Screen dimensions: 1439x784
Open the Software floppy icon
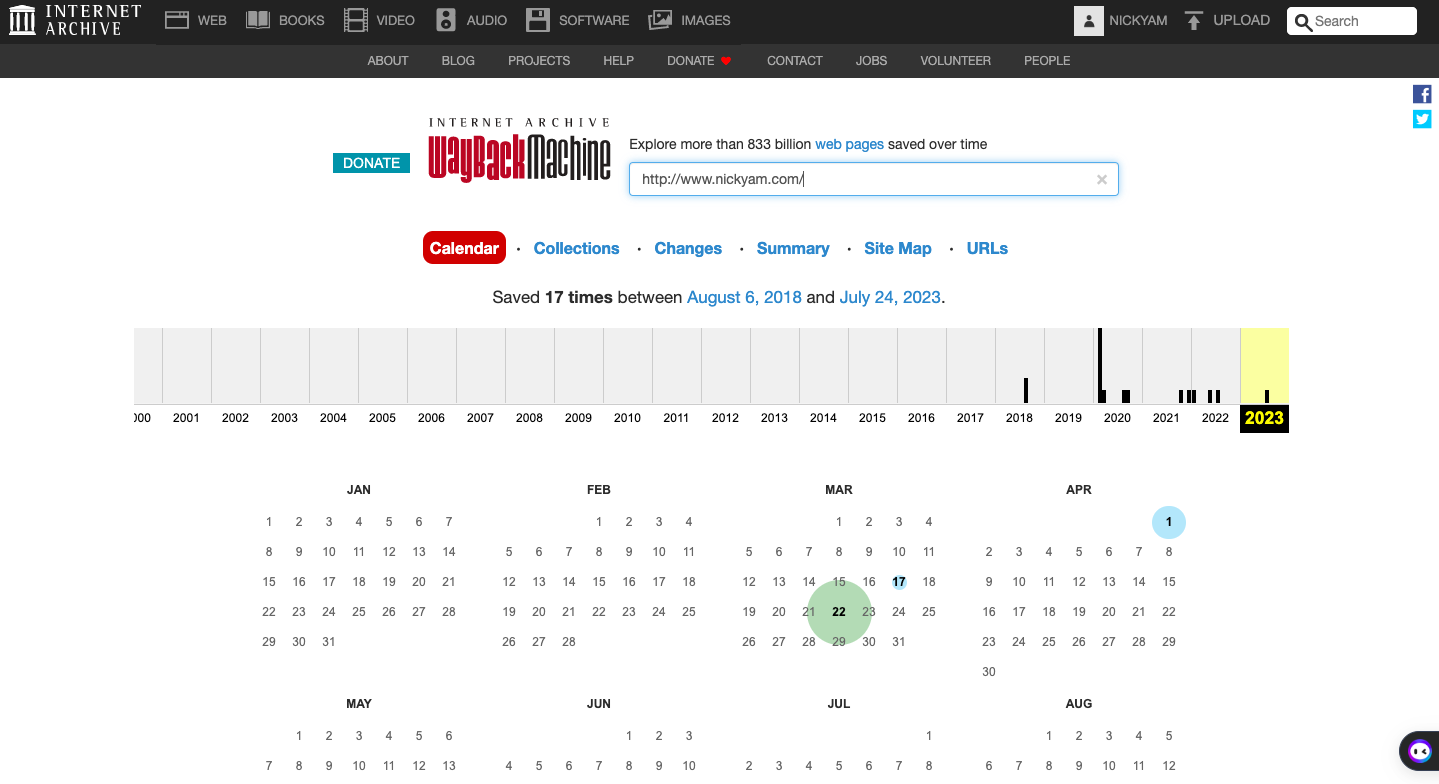(x=538, y=20)
